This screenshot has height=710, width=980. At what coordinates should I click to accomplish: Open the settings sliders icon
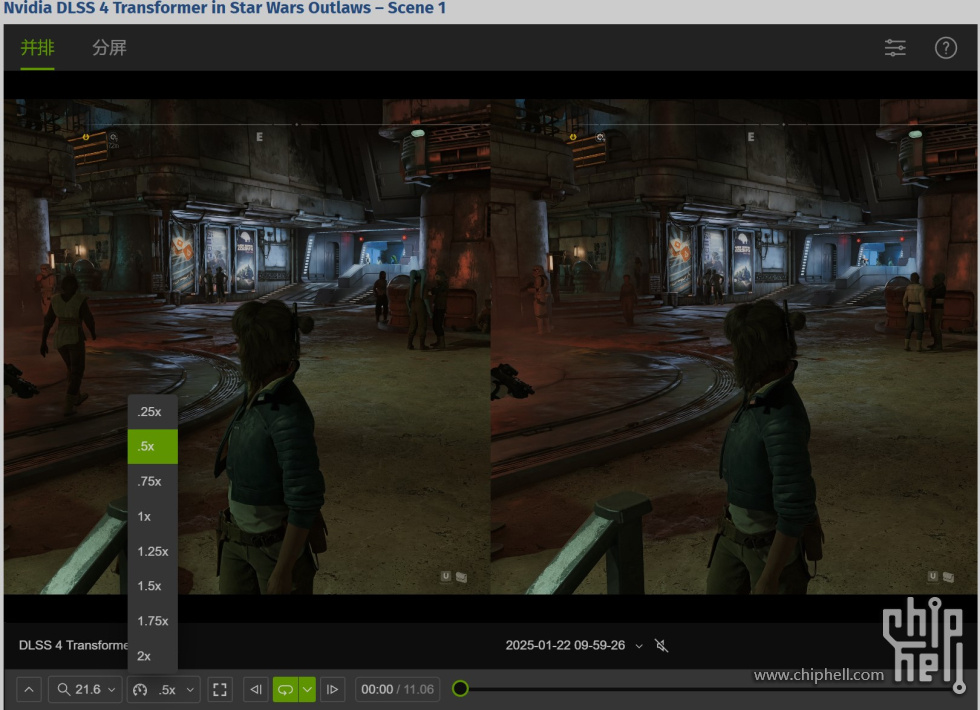pyautogui.click(x=895, y=48)
